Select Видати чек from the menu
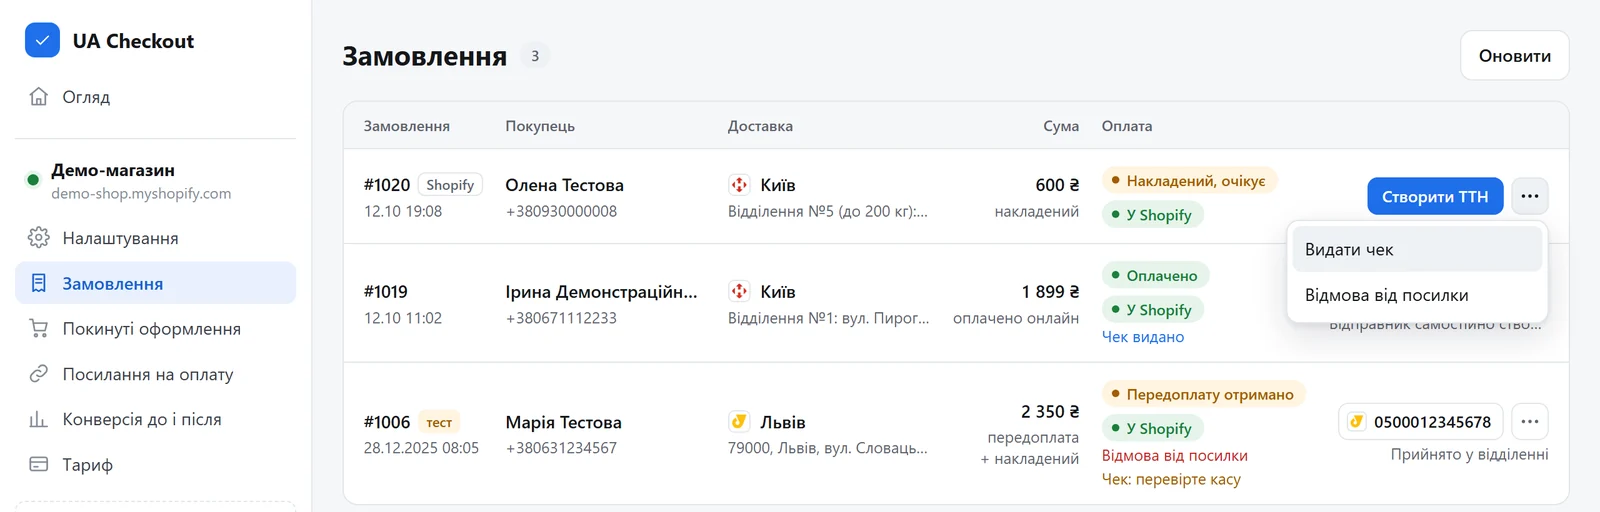Screen dimensions: 1600x512 coord(1417,250)
